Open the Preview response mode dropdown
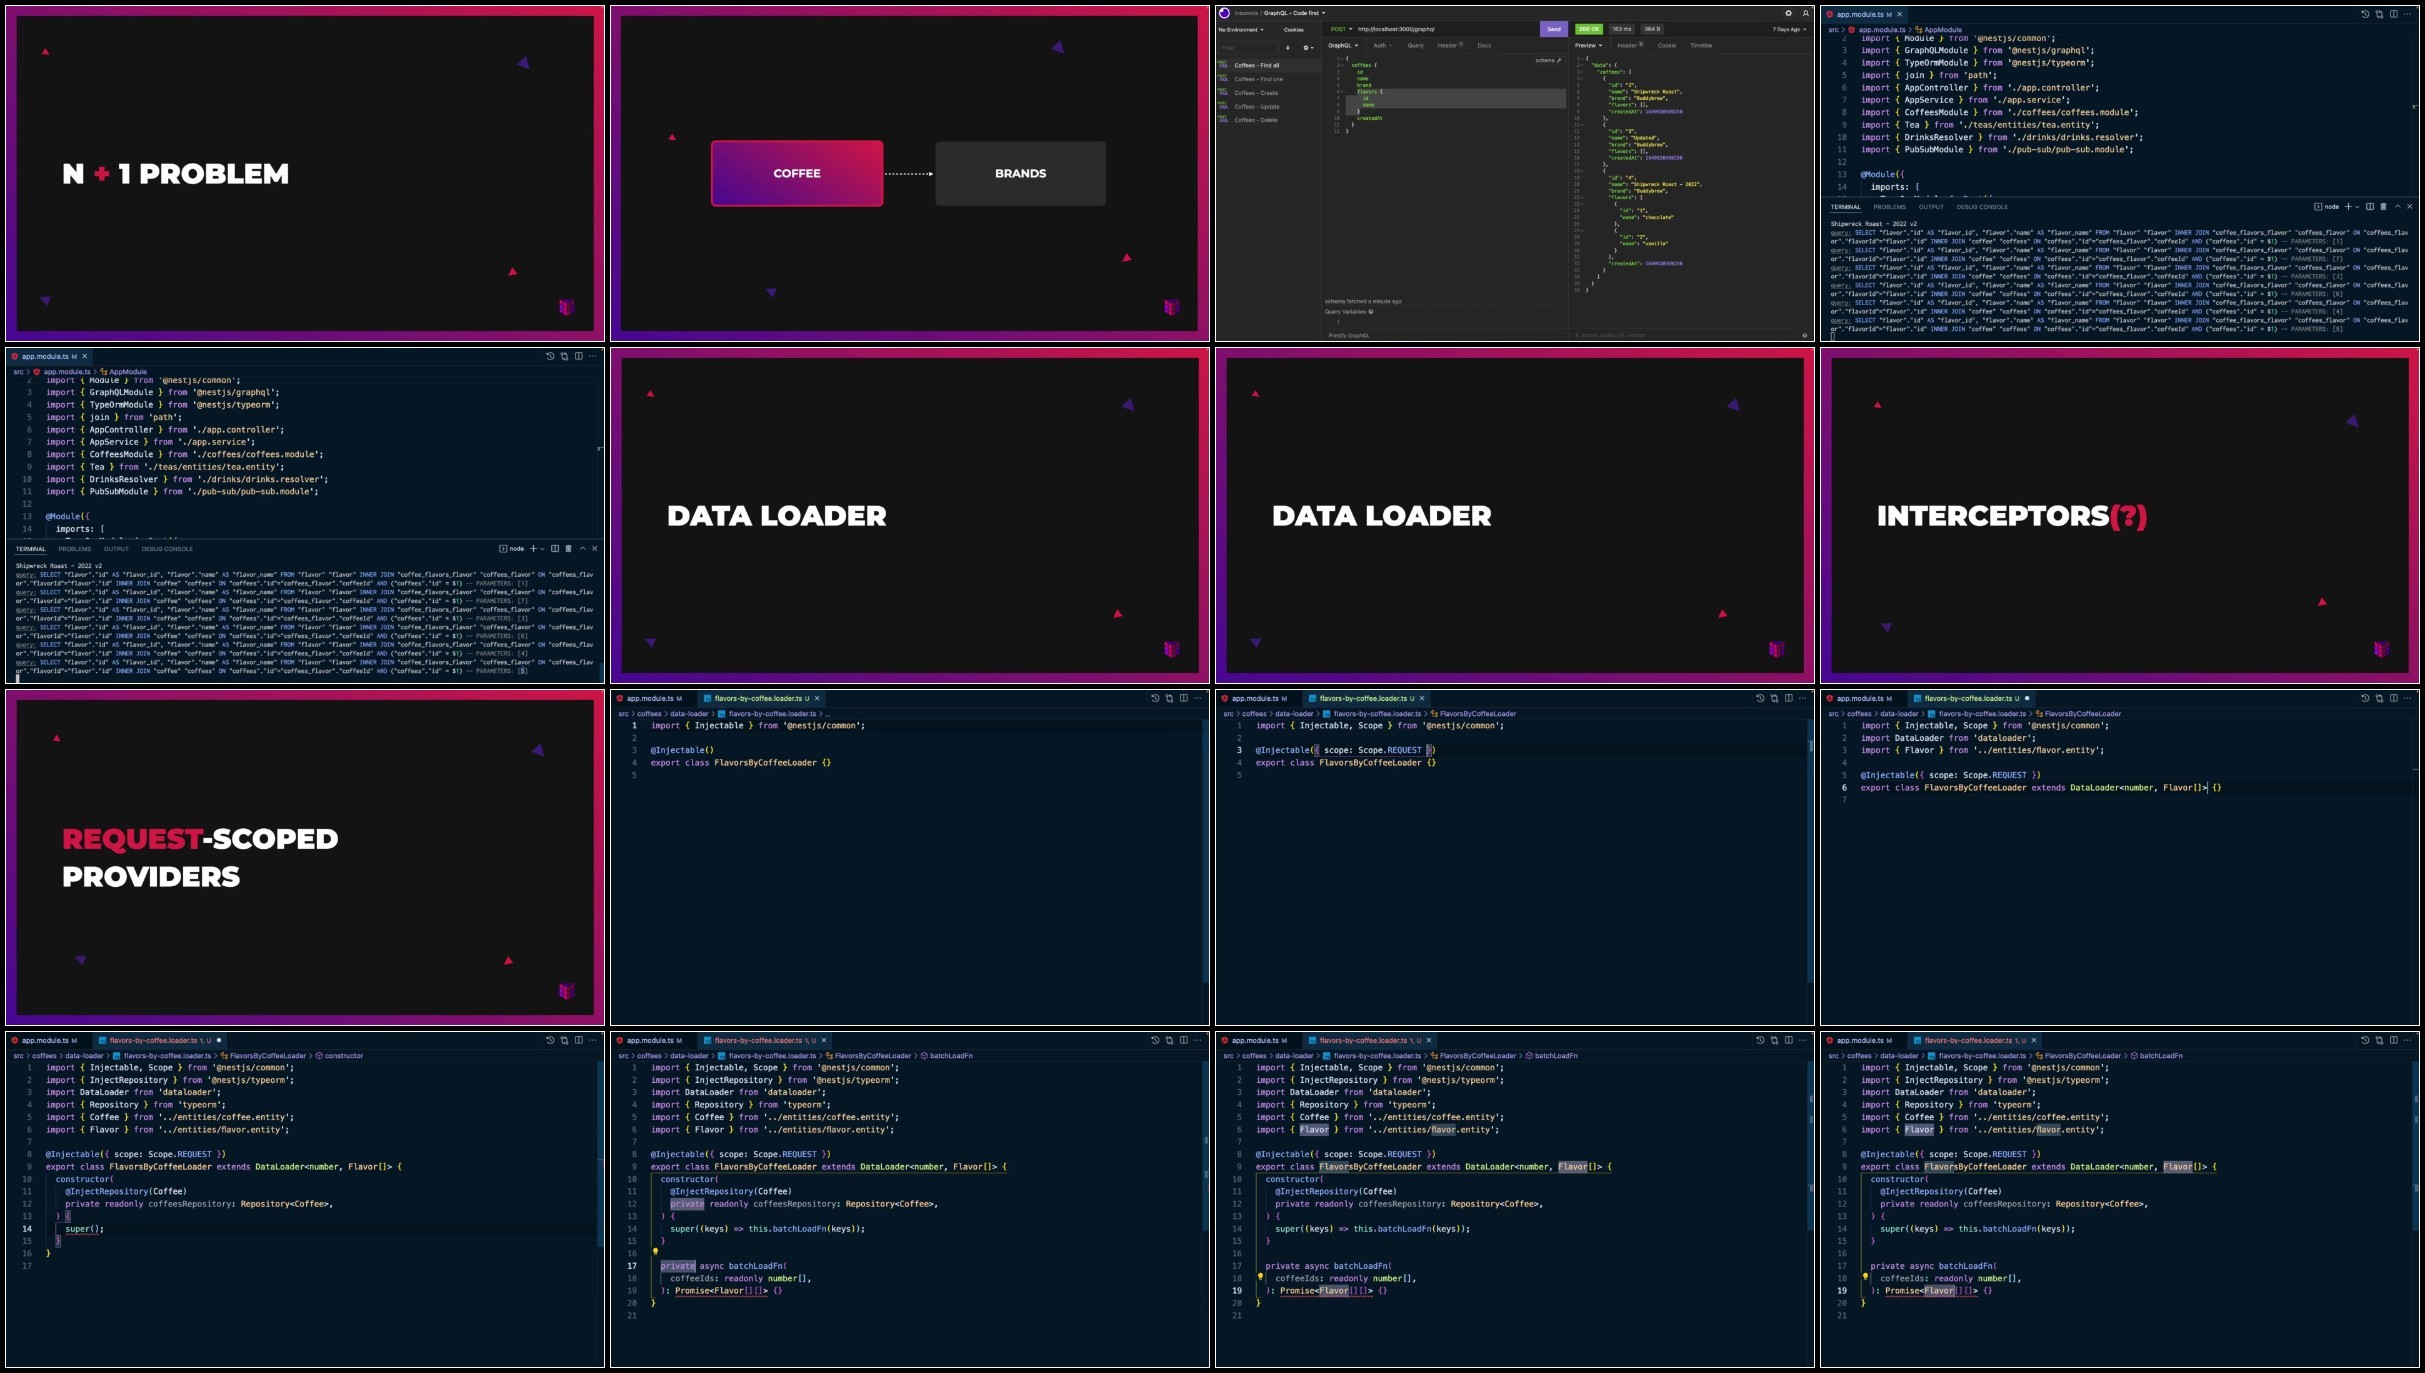Screen dimensions: 2425x1373 (x=1588, y=45)
